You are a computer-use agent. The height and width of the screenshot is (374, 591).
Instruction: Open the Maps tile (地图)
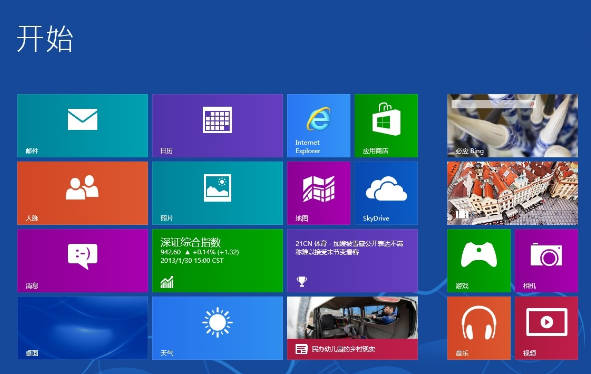click(x=318, y=193)
